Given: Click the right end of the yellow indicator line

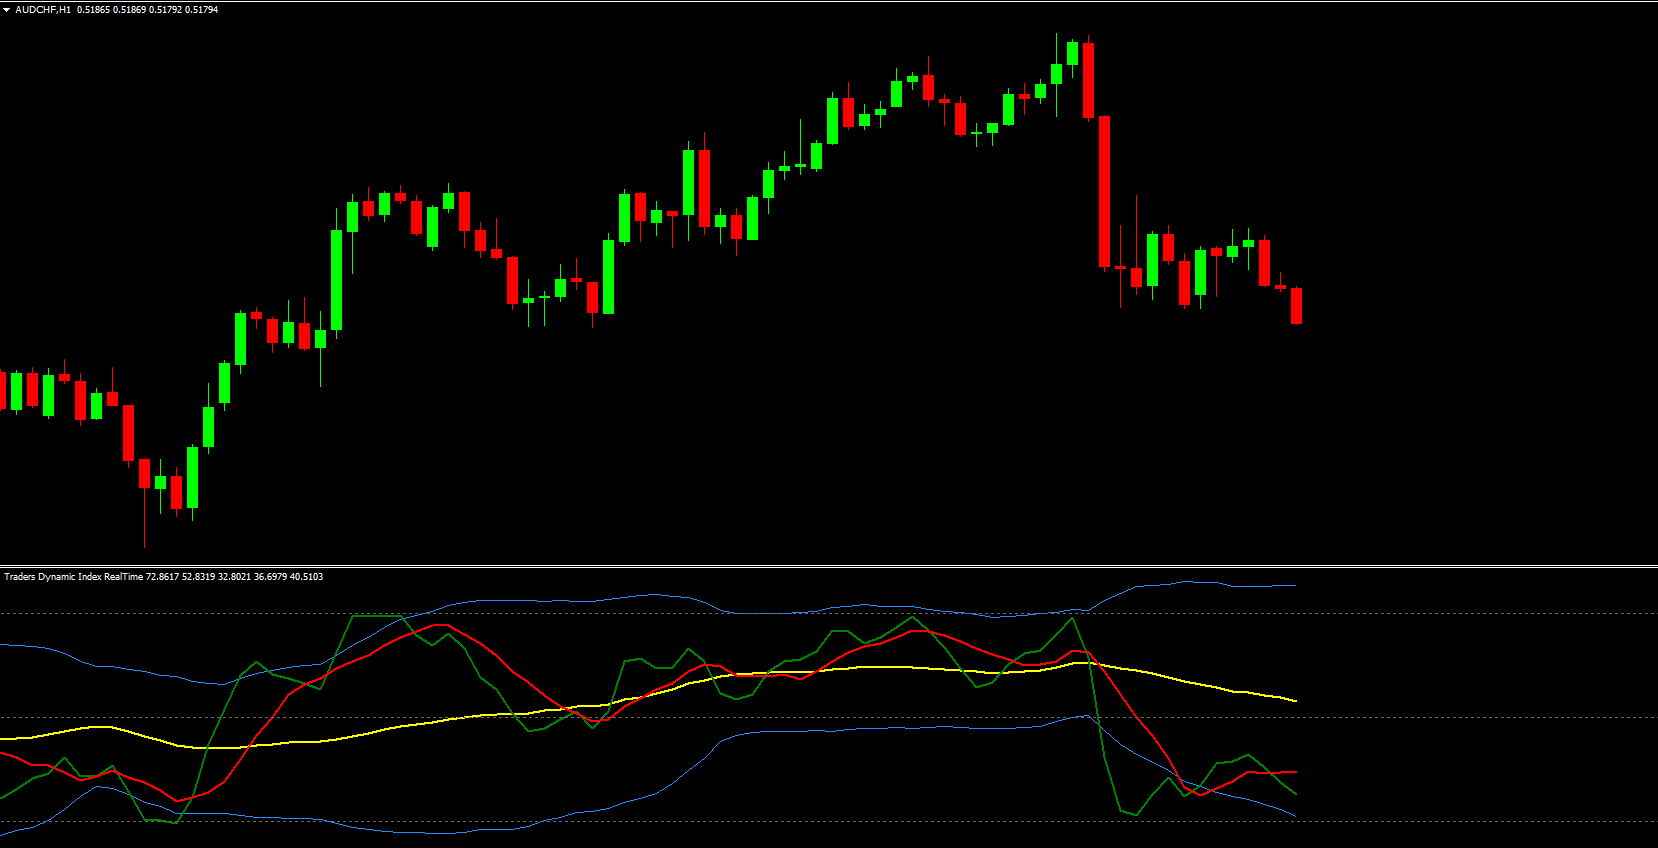Looking at the screenshot, I should [x=1295, y=700].
